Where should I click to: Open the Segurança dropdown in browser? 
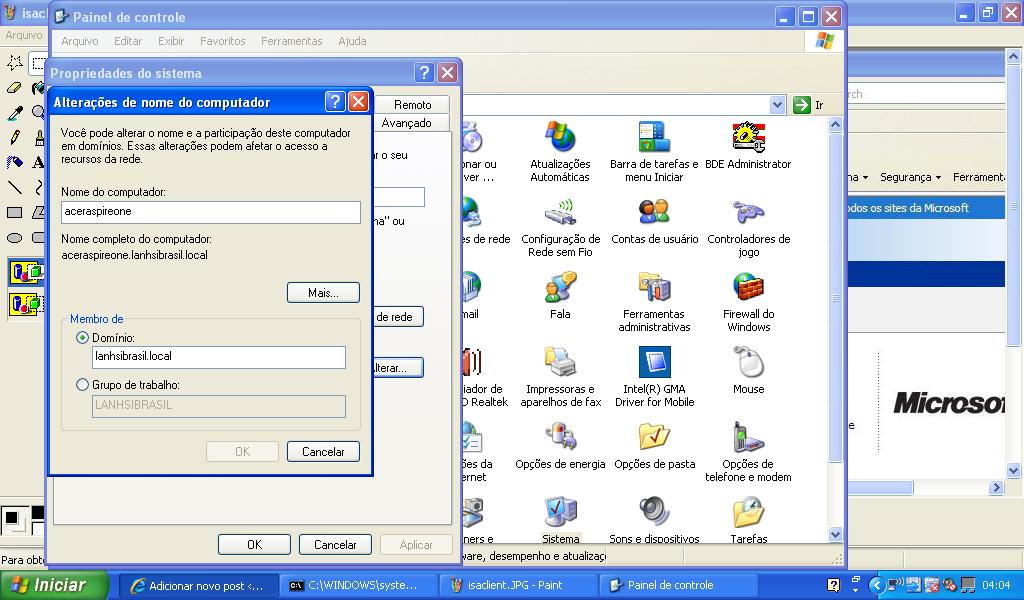910,177
